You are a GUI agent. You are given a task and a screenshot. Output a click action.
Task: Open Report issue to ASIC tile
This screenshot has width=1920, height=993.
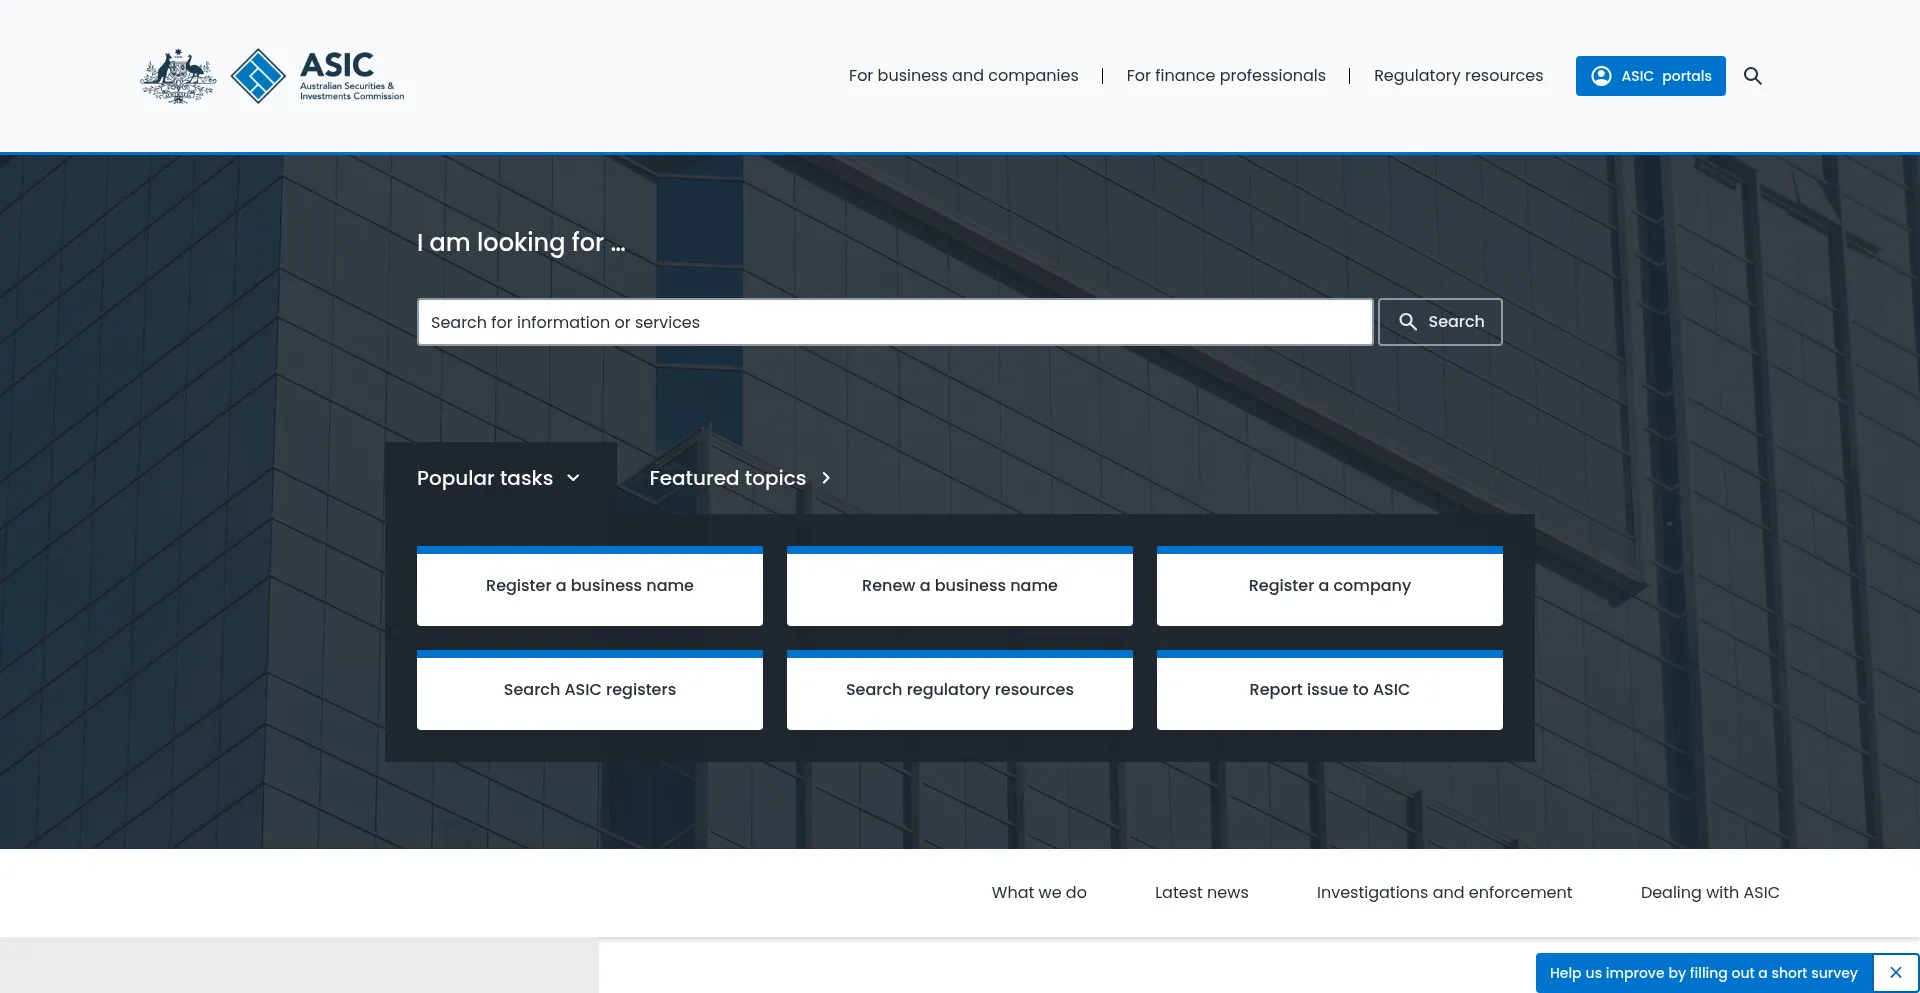[1330, 690]
